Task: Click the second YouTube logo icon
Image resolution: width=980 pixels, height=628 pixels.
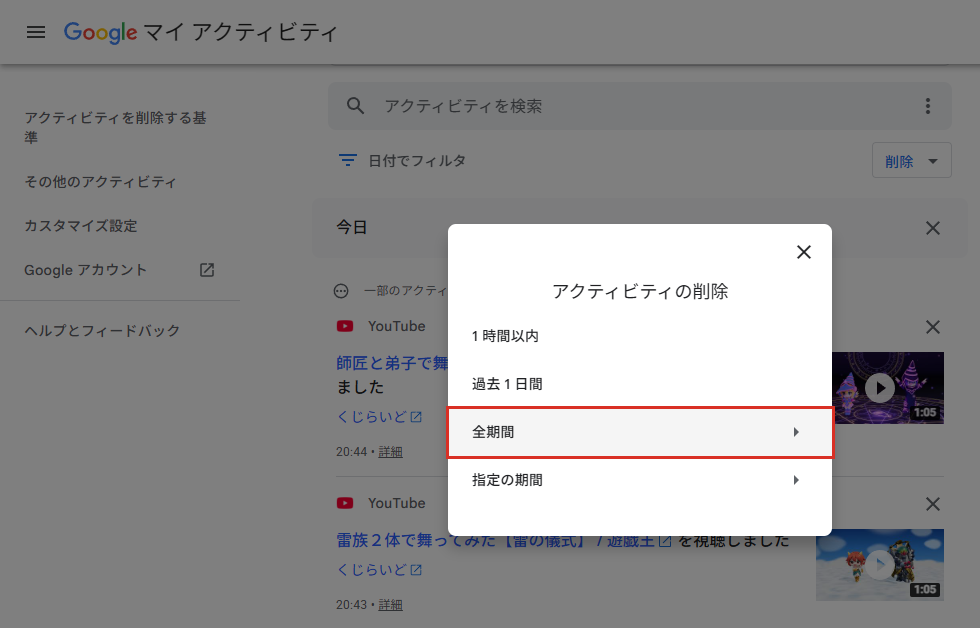Action: pos(345,503)
